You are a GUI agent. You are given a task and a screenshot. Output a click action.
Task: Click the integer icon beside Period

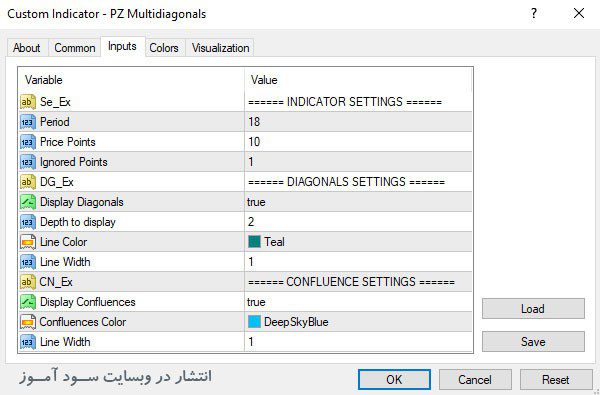pyautogui.click(x=28, y=122)
